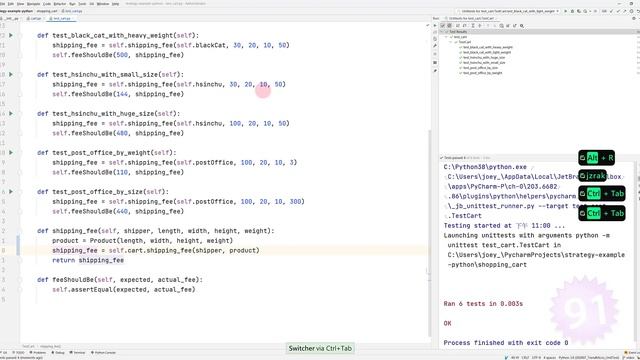This screenshot has height=360, width=640.
Task: Open the Python Console tool window
Action: (104, 353)
